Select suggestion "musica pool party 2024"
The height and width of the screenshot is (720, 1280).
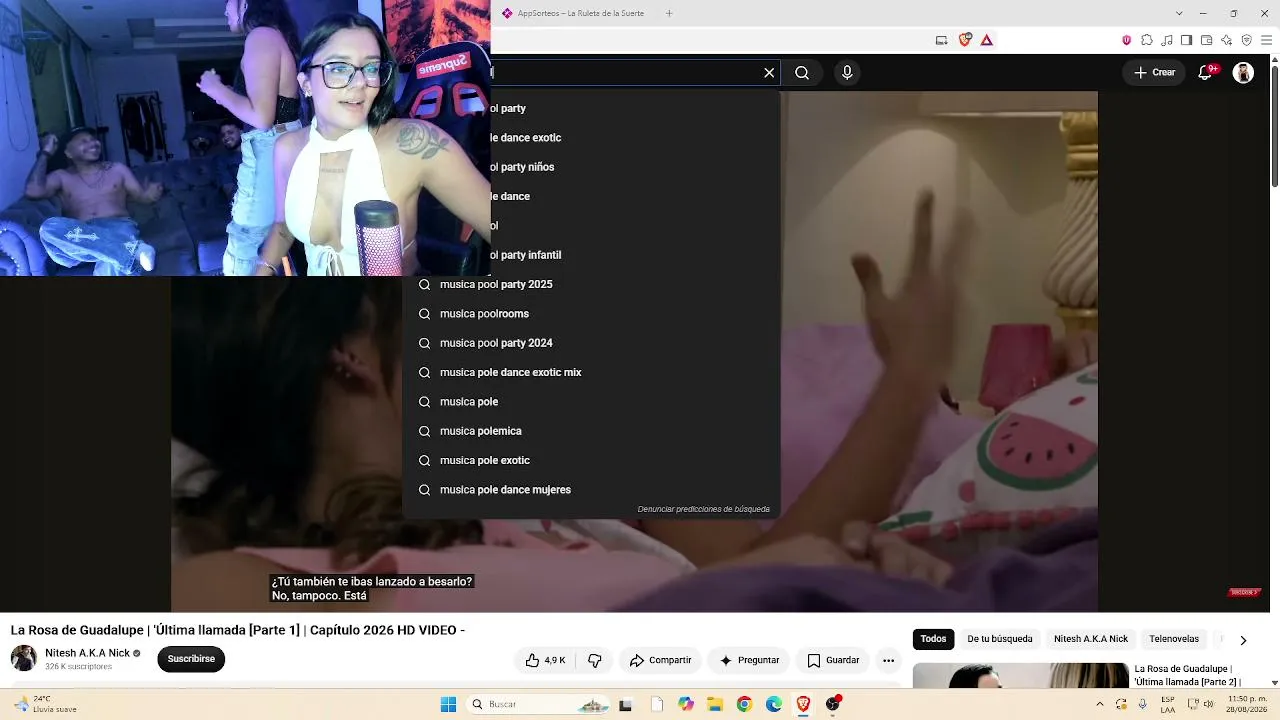tap(591, 343)
